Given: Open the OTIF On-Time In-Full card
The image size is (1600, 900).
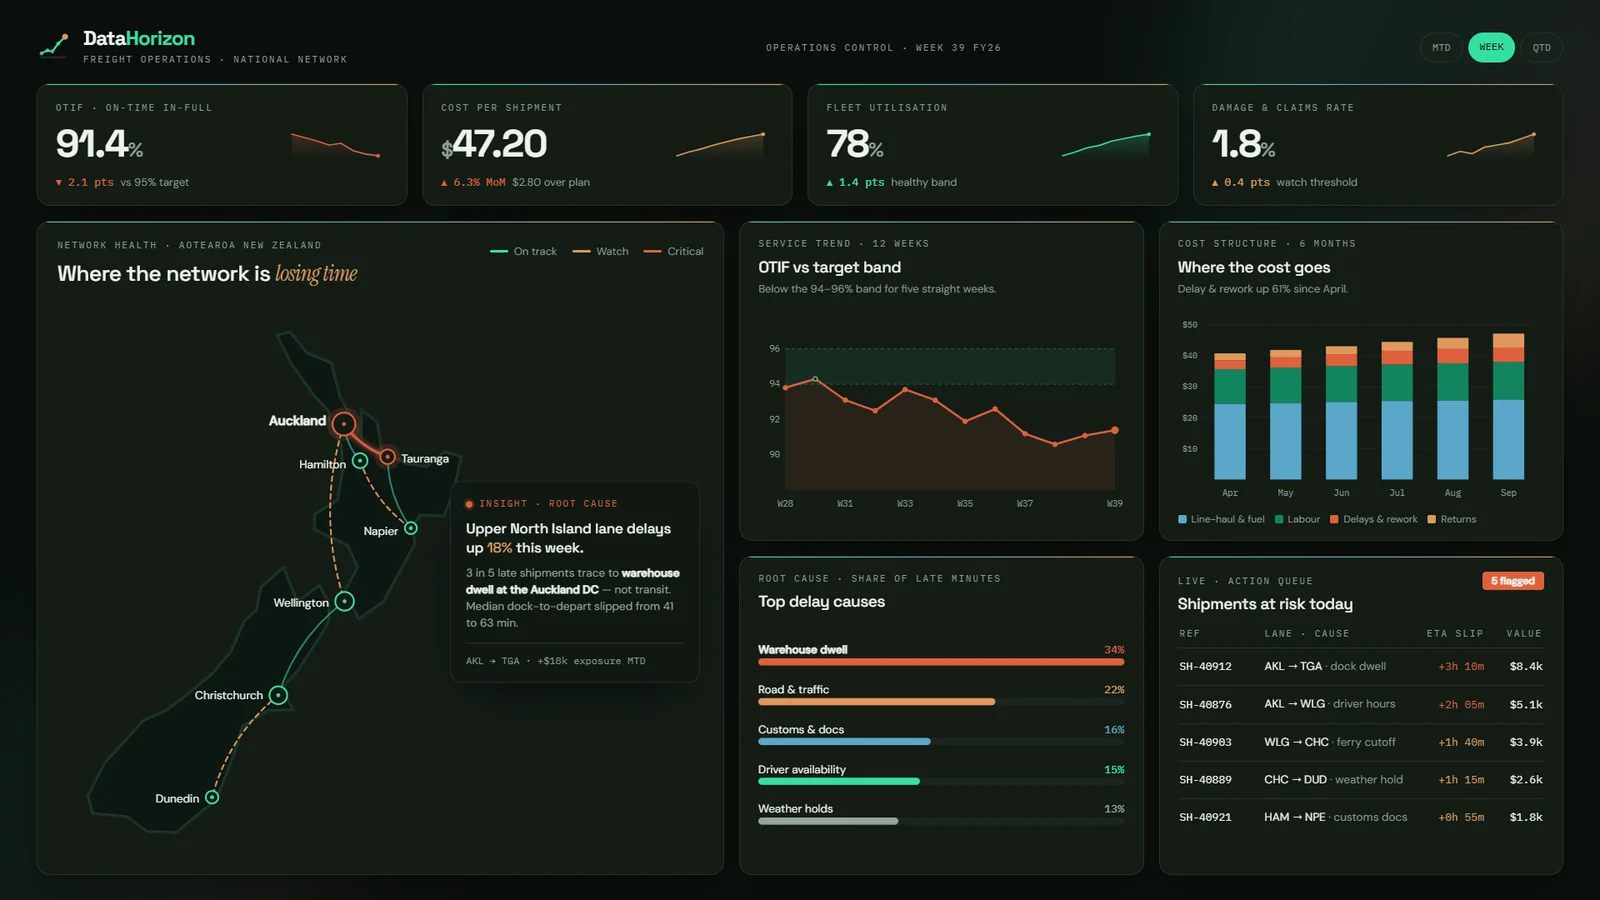Looking at the screenshot, I should tap(222, 145).
